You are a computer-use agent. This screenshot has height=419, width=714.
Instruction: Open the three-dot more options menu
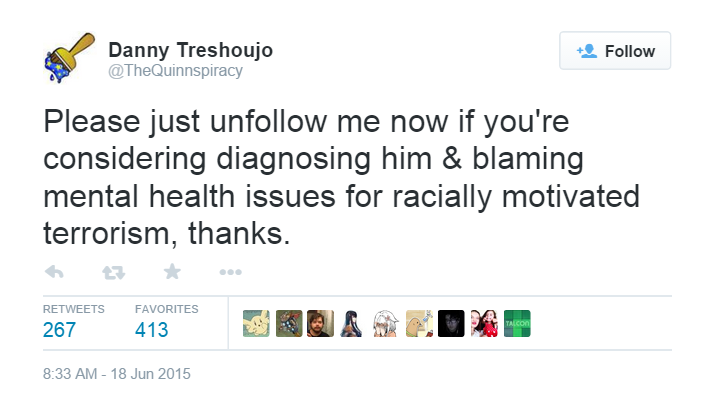[x=230, y=272]
